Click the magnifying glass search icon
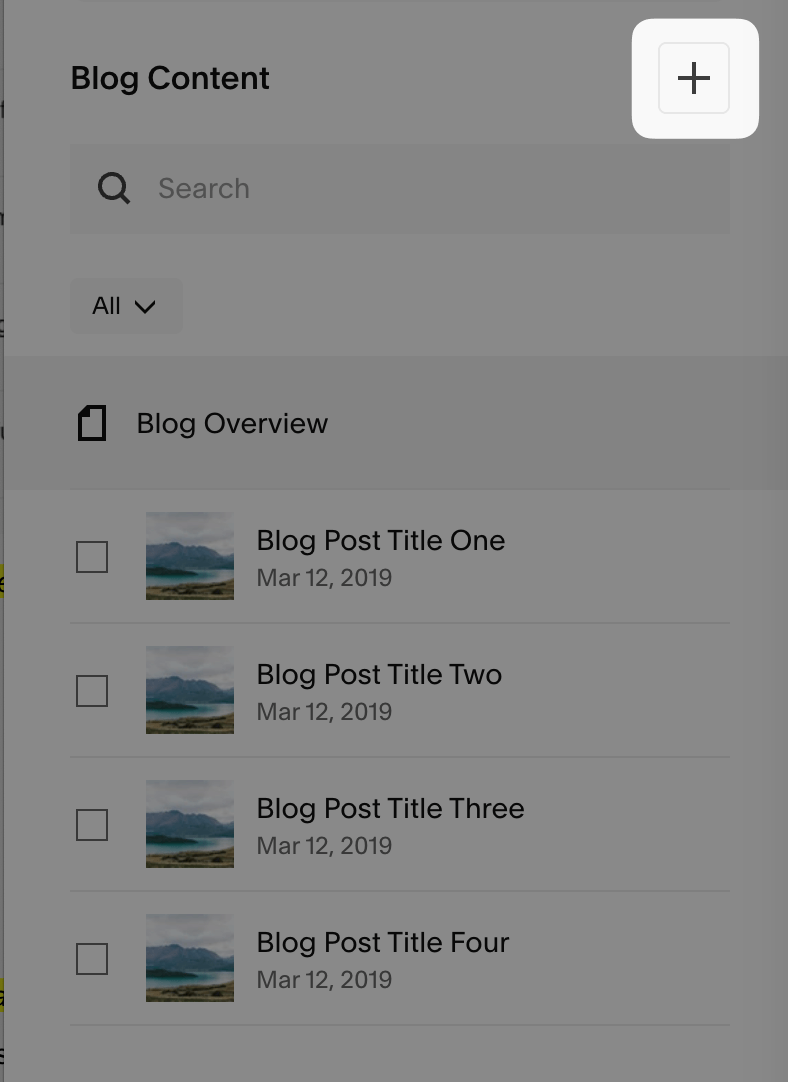 pos(114,188)
